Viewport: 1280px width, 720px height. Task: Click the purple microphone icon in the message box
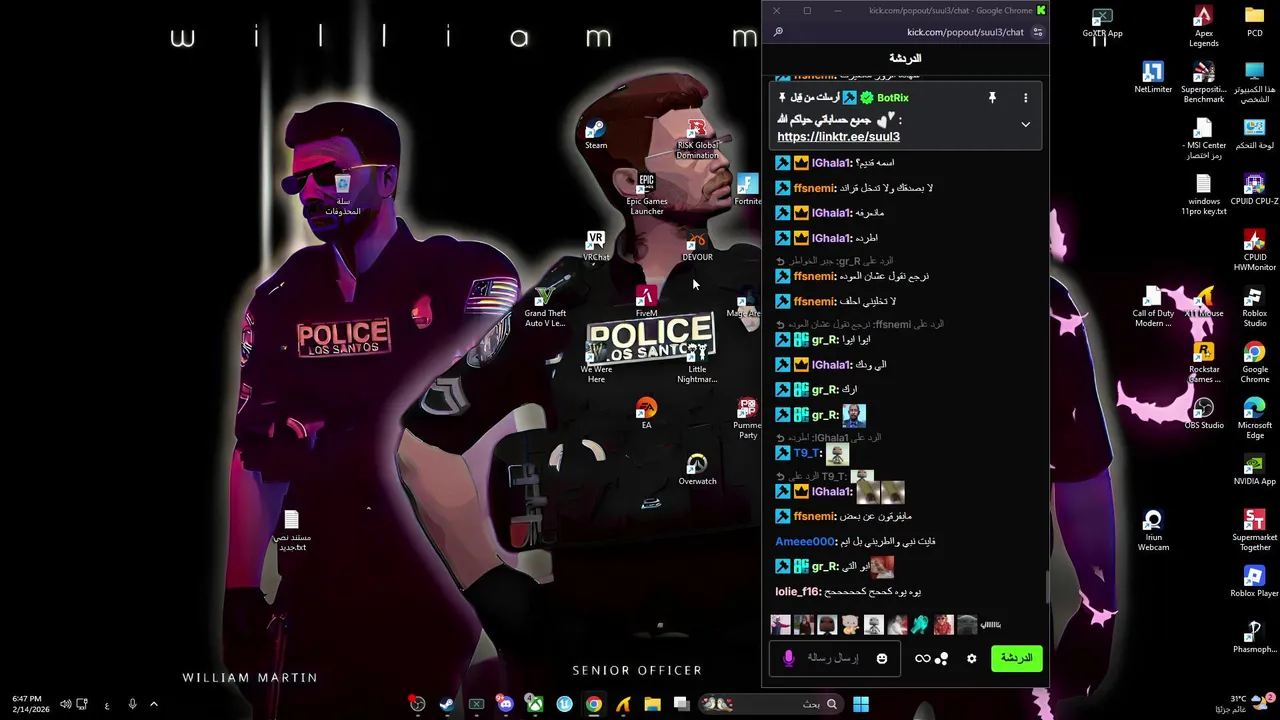tap(788, 658)
